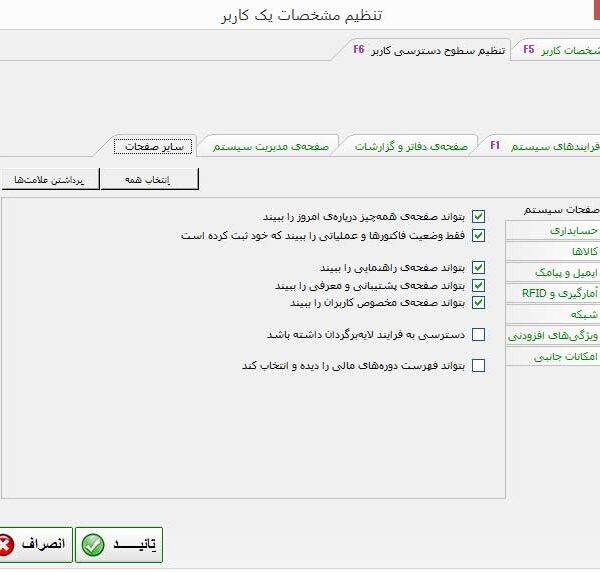Select 'شبکه' side category
Viewport: 600px width, 572px height.
point(553,315)
